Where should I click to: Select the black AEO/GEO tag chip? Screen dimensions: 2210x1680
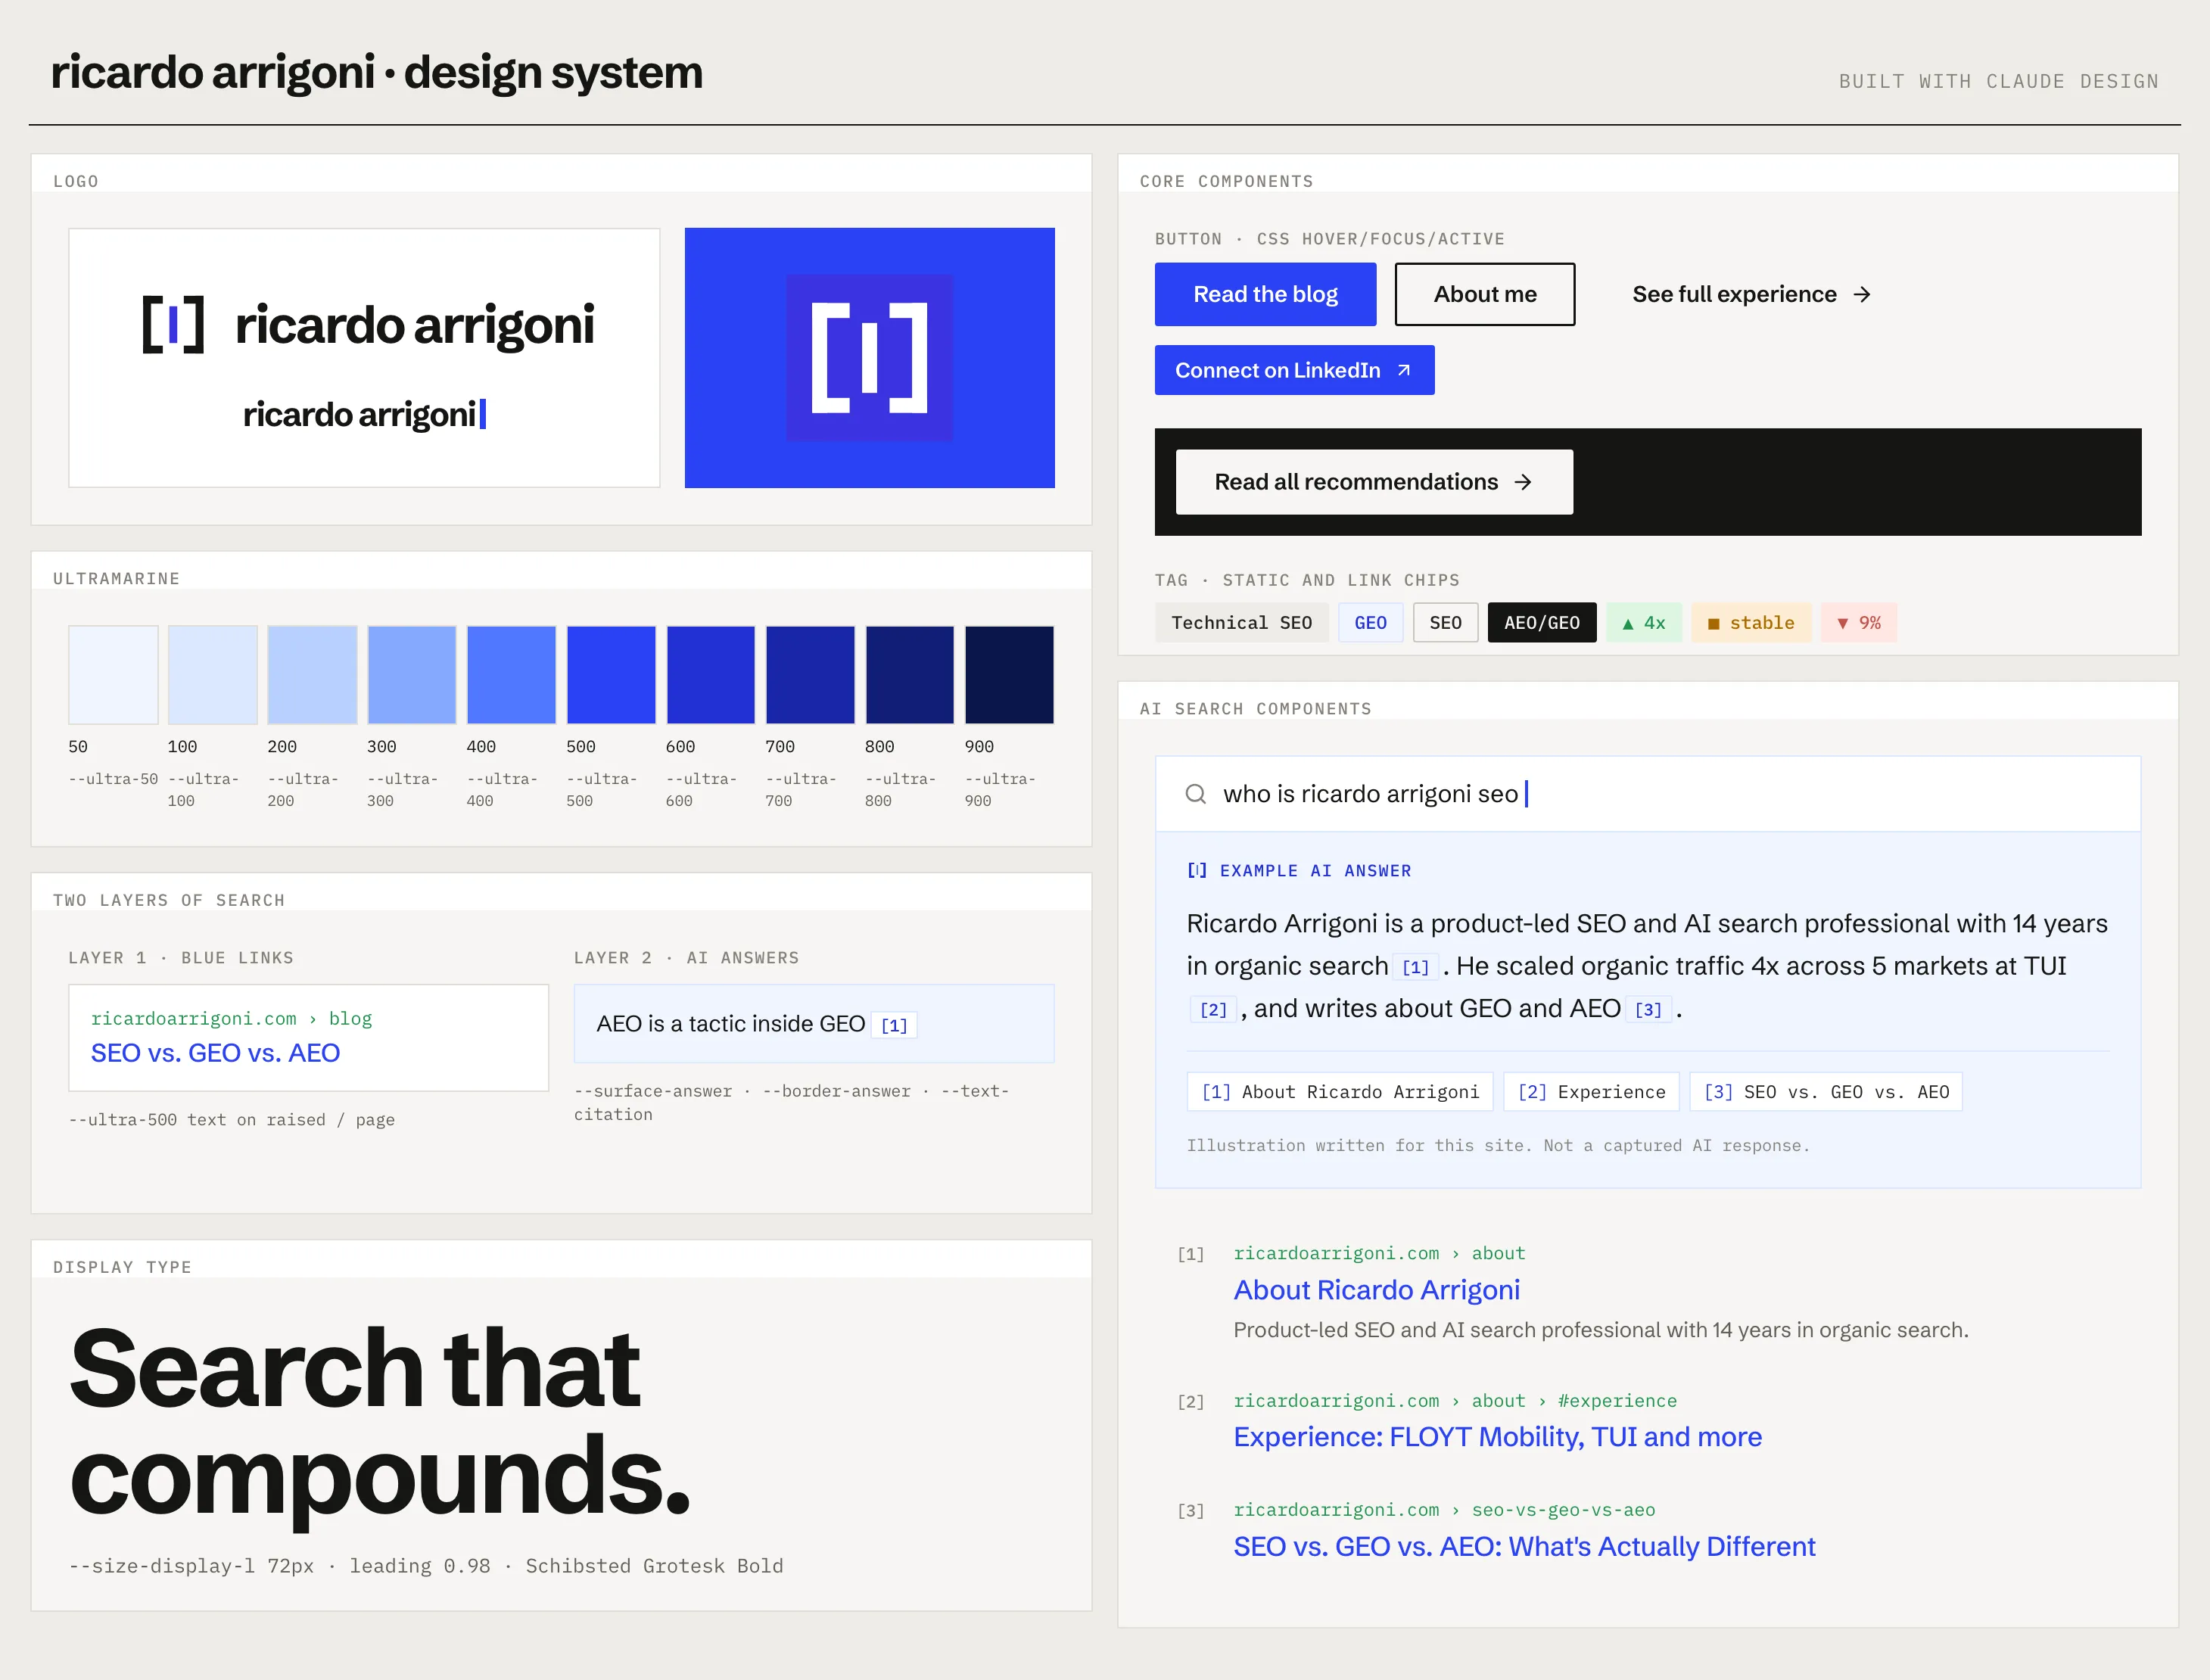click(x=1541, y=623)
